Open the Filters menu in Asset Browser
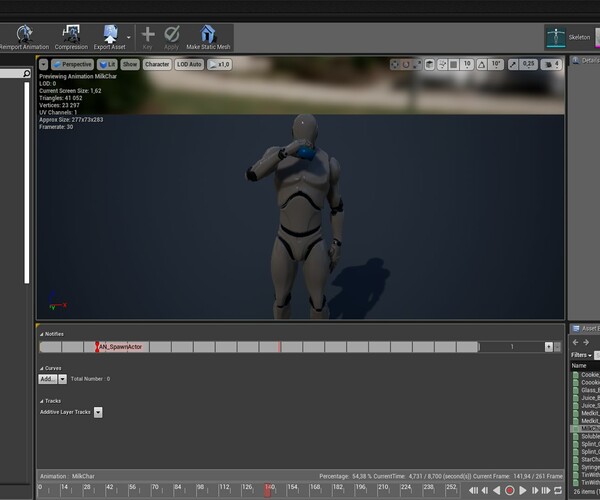The image size is (600, 500). (x=580, y=355)
